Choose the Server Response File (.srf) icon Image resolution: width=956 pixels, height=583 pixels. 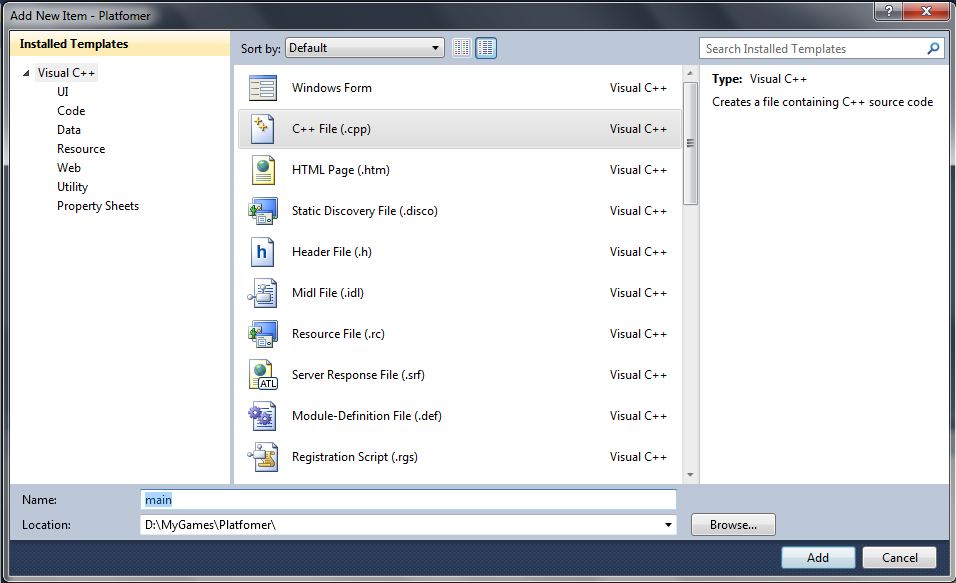coord(263,375)
